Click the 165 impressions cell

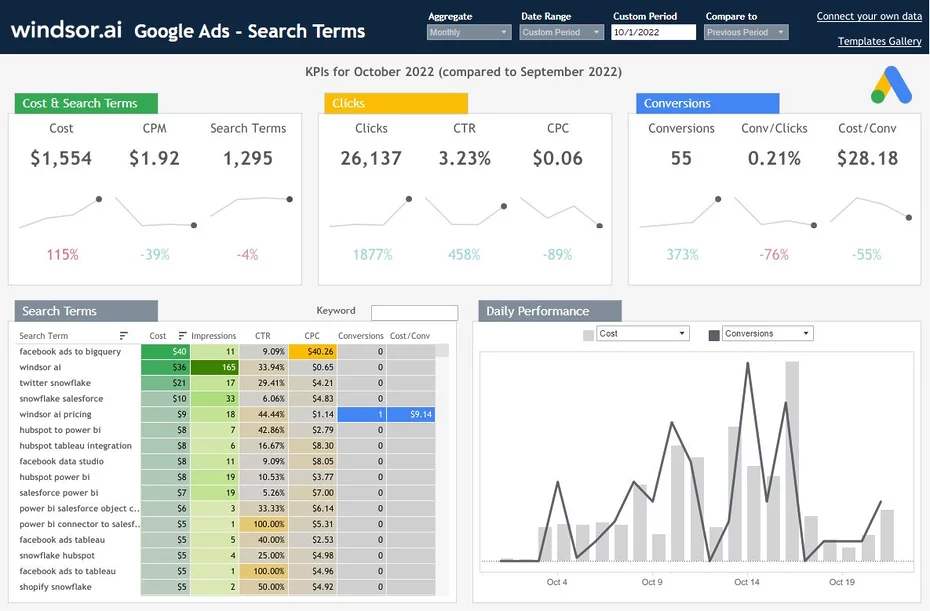[x=215, y=367]
